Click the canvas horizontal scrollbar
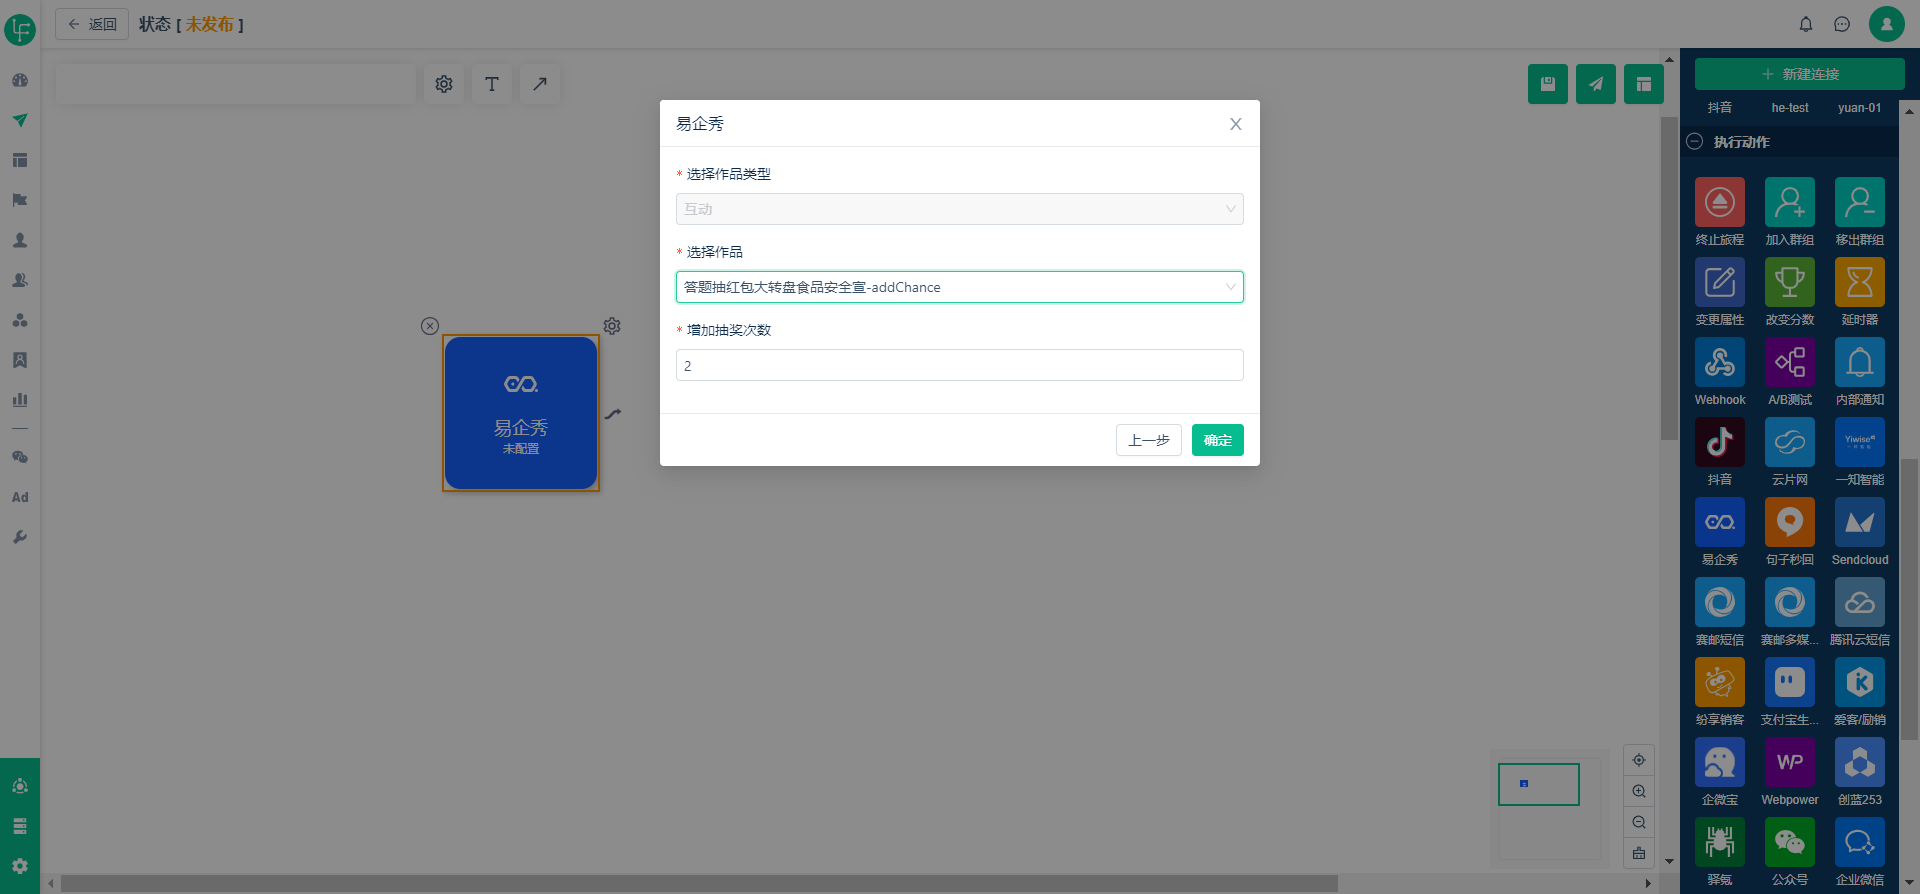1920x894 pixels. point(699,884)
